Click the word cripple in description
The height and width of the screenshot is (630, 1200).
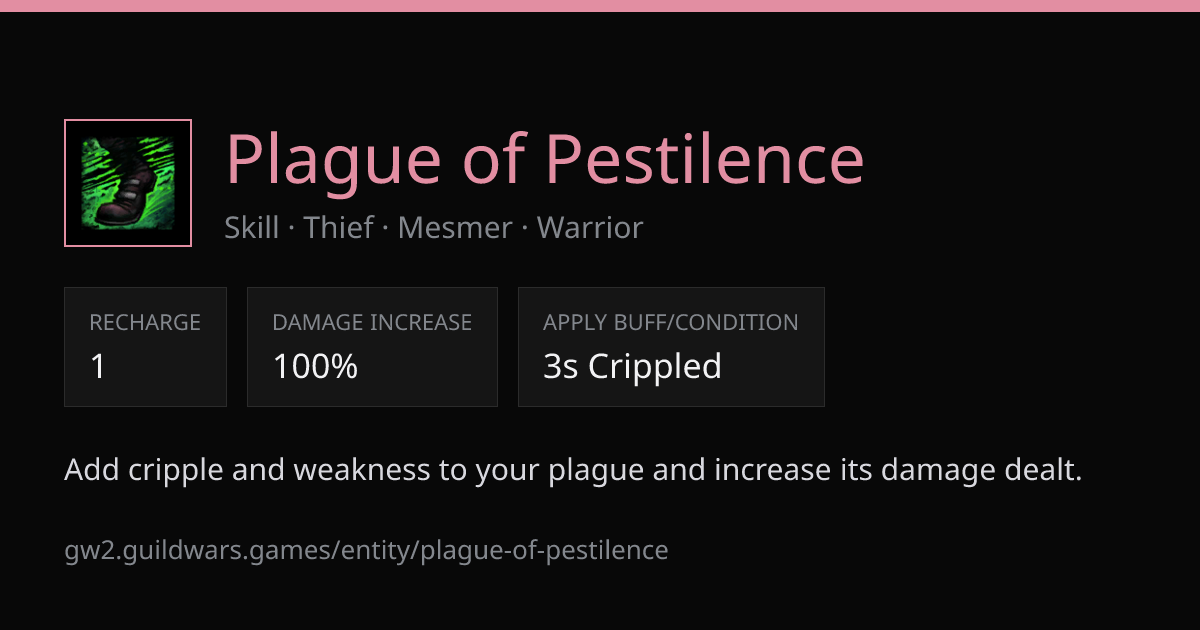(177, 470)
